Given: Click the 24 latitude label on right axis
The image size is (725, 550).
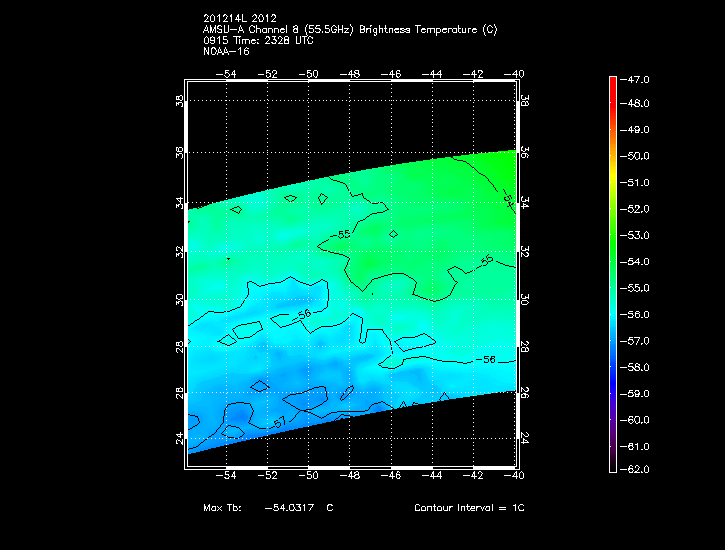Looking at the screenshot, I should pyautogui.click(x=524, y=438).
